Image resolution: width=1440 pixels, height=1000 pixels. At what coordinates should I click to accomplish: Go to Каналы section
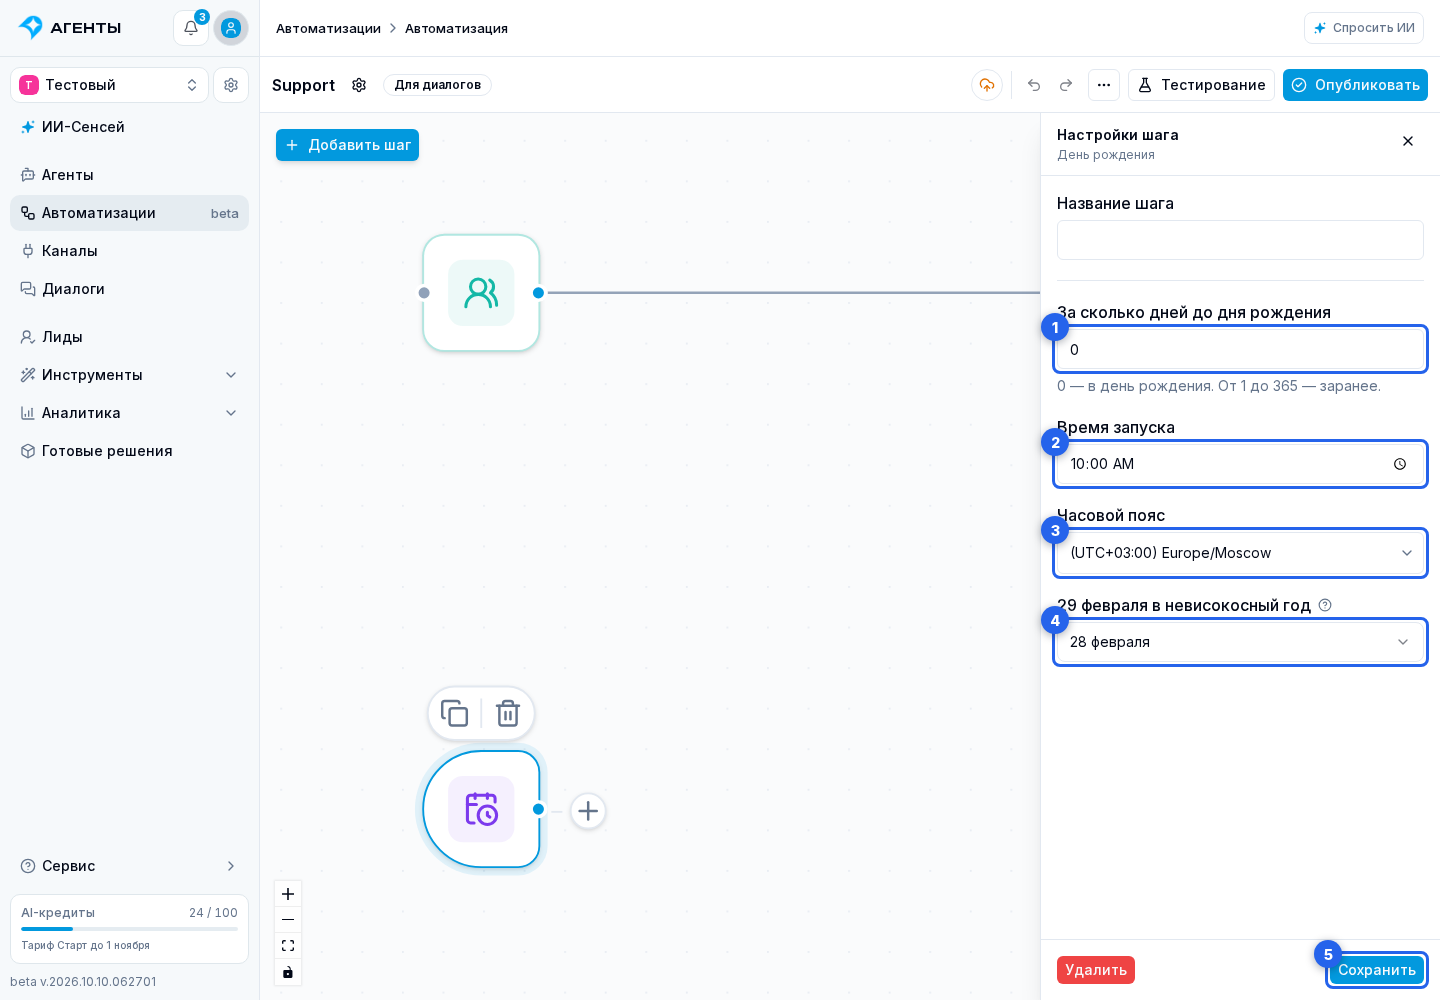(130, 251)
